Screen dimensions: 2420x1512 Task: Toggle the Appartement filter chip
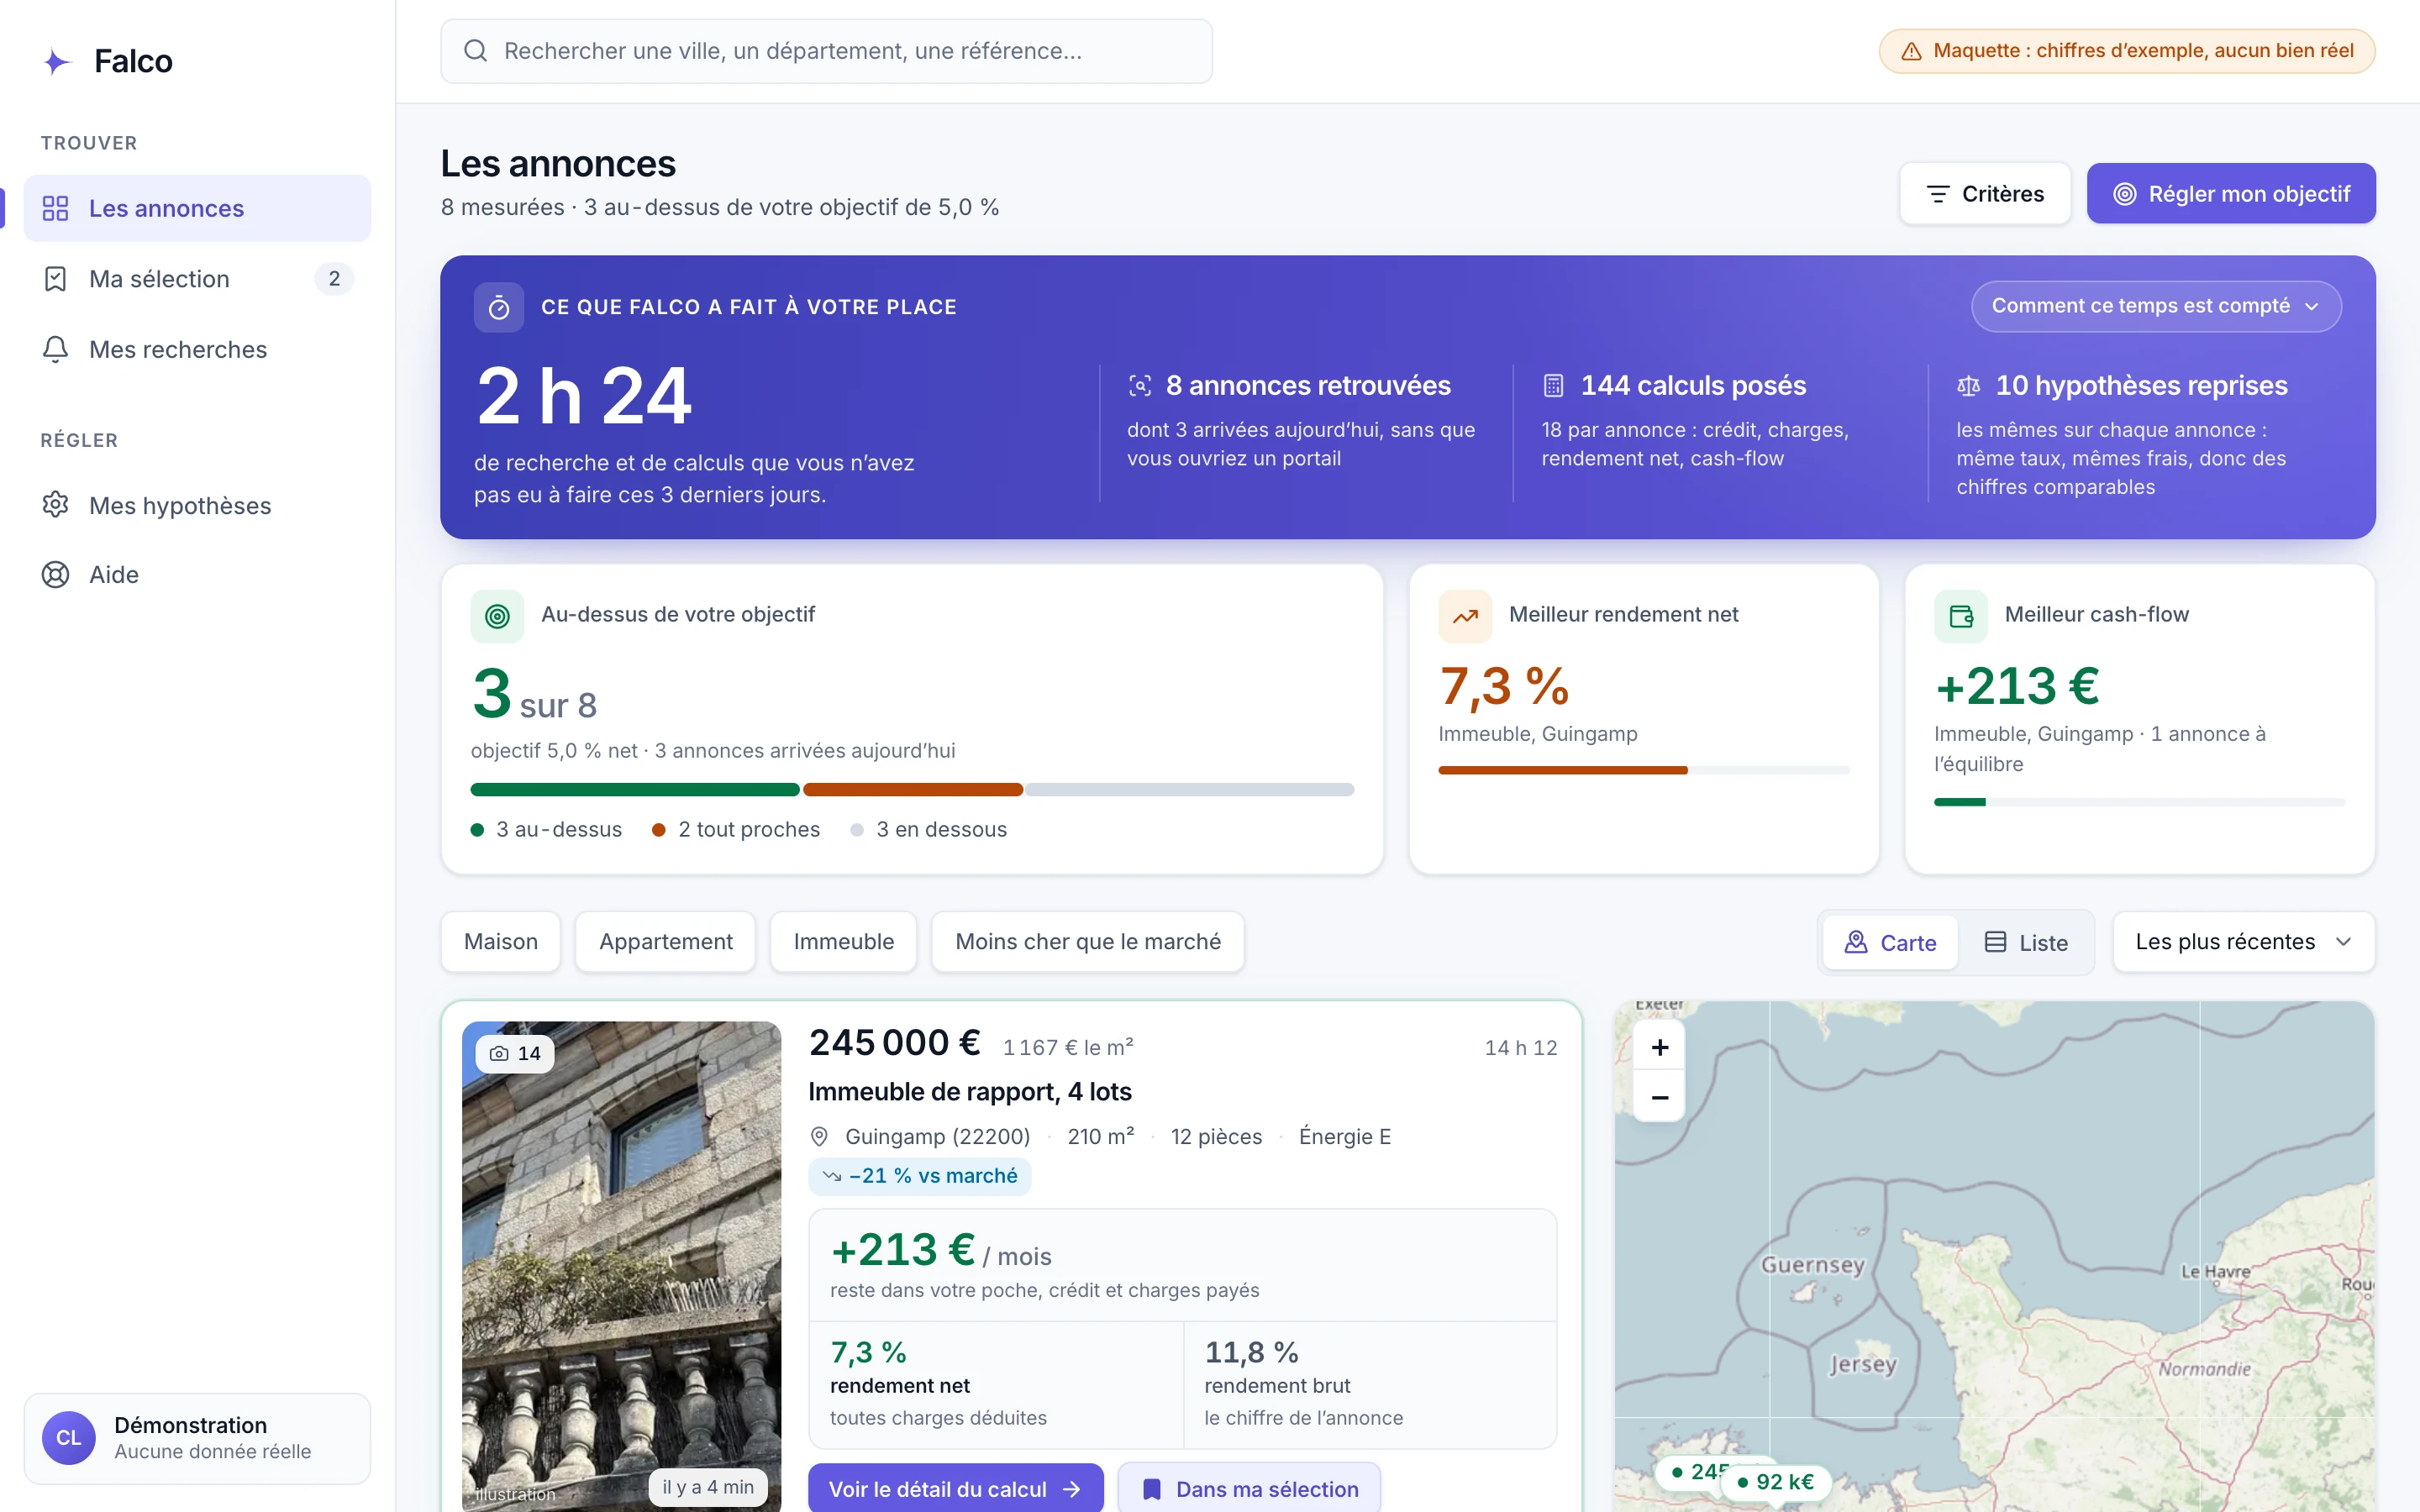pos(666,942)
